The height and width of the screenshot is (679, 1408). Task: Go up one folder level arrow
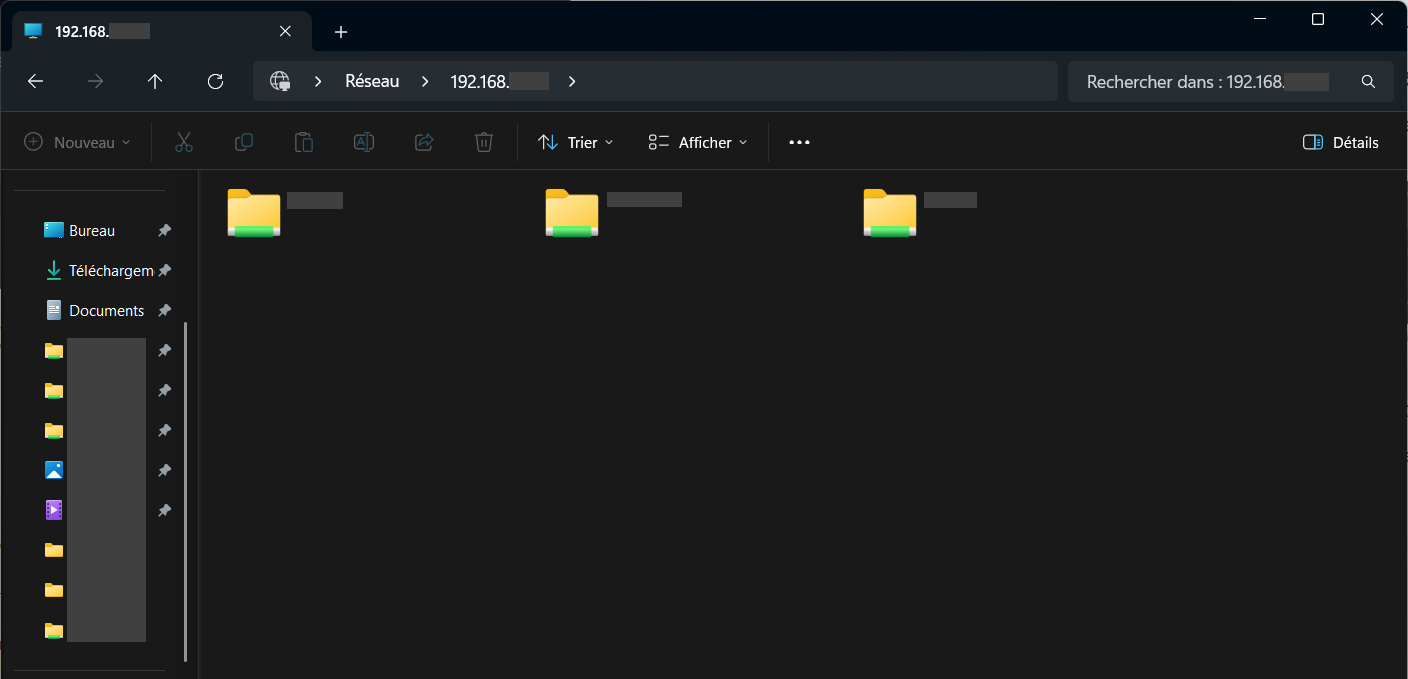(x=155, y=82)
